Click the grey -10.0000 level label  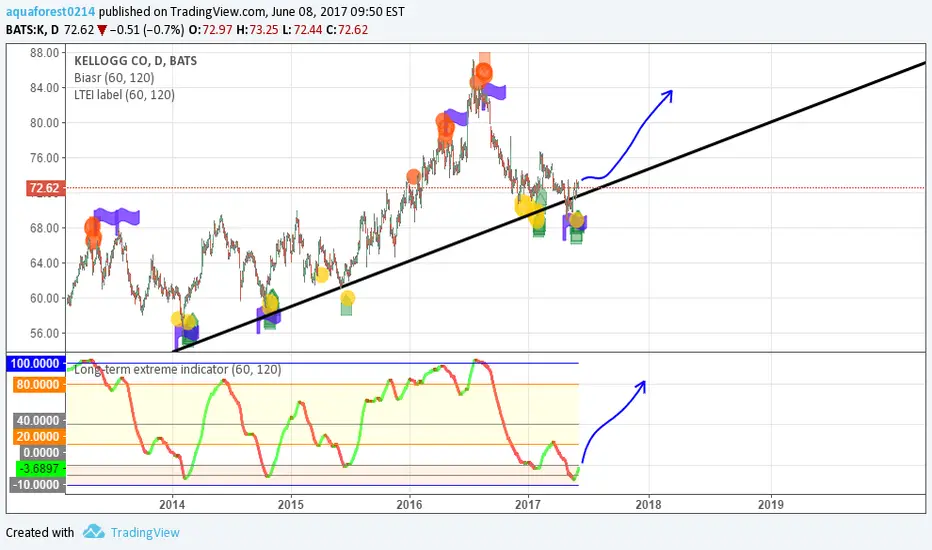click(37, 485)
